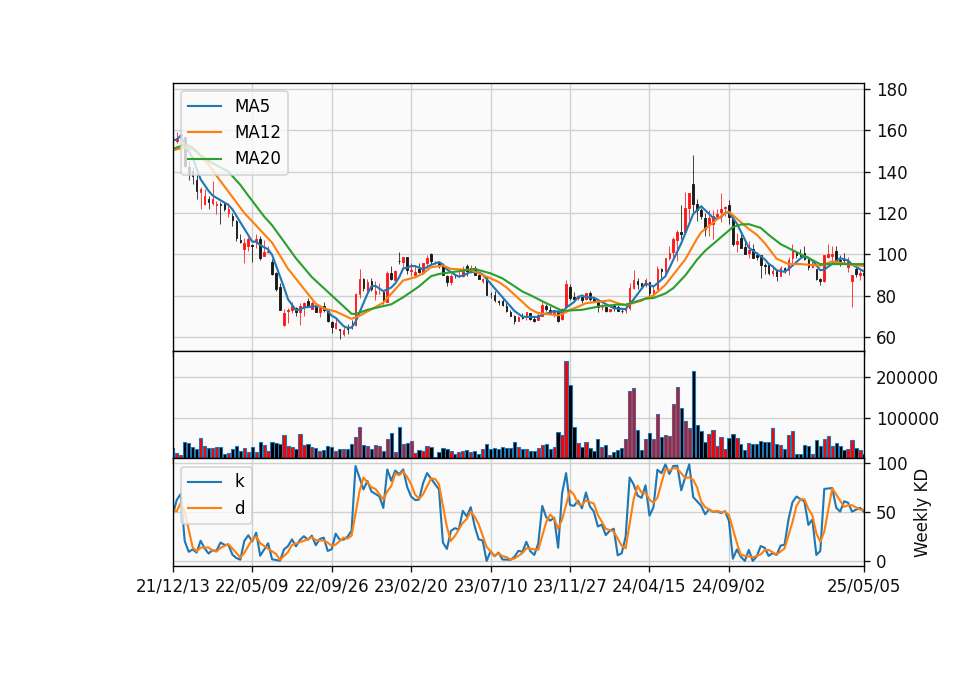Click the 22/05/09 date axis label

tap(252, 587)
